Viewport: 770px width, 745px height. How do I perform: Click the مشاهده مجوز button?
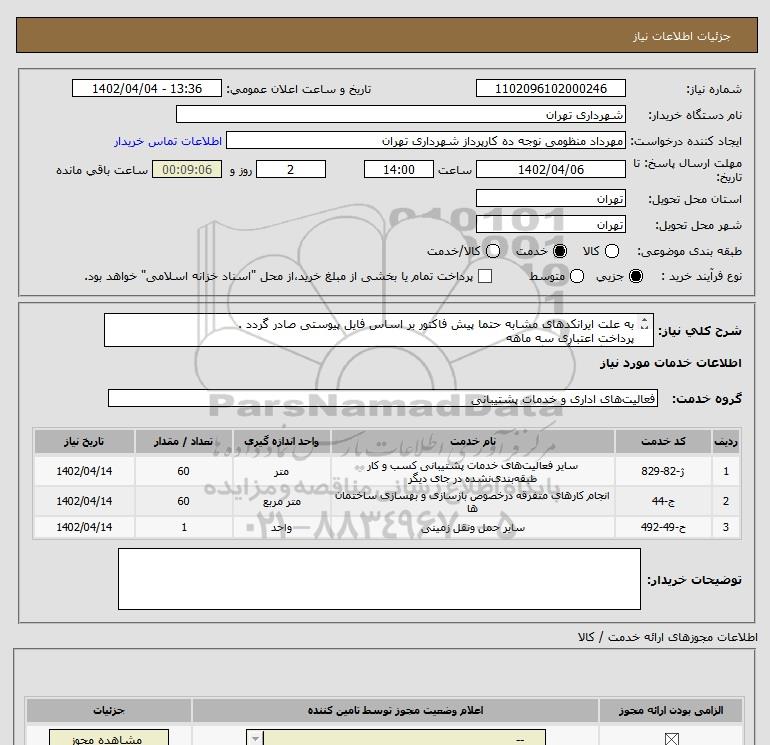tap(109, 738)
